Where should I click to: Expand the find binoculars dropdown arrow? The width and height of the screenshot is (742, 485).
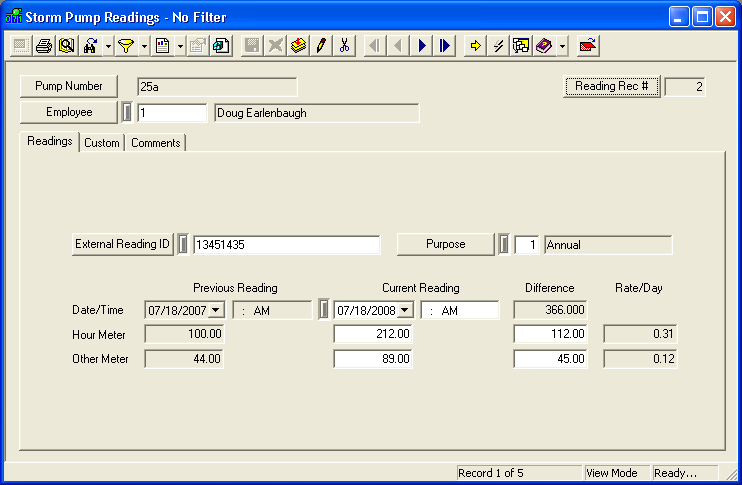coord(108,46)
